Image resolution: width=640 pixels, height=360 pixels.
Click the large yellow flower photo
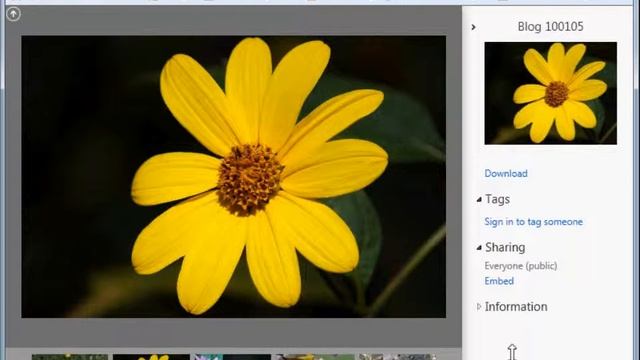click(x=233, y=177)
